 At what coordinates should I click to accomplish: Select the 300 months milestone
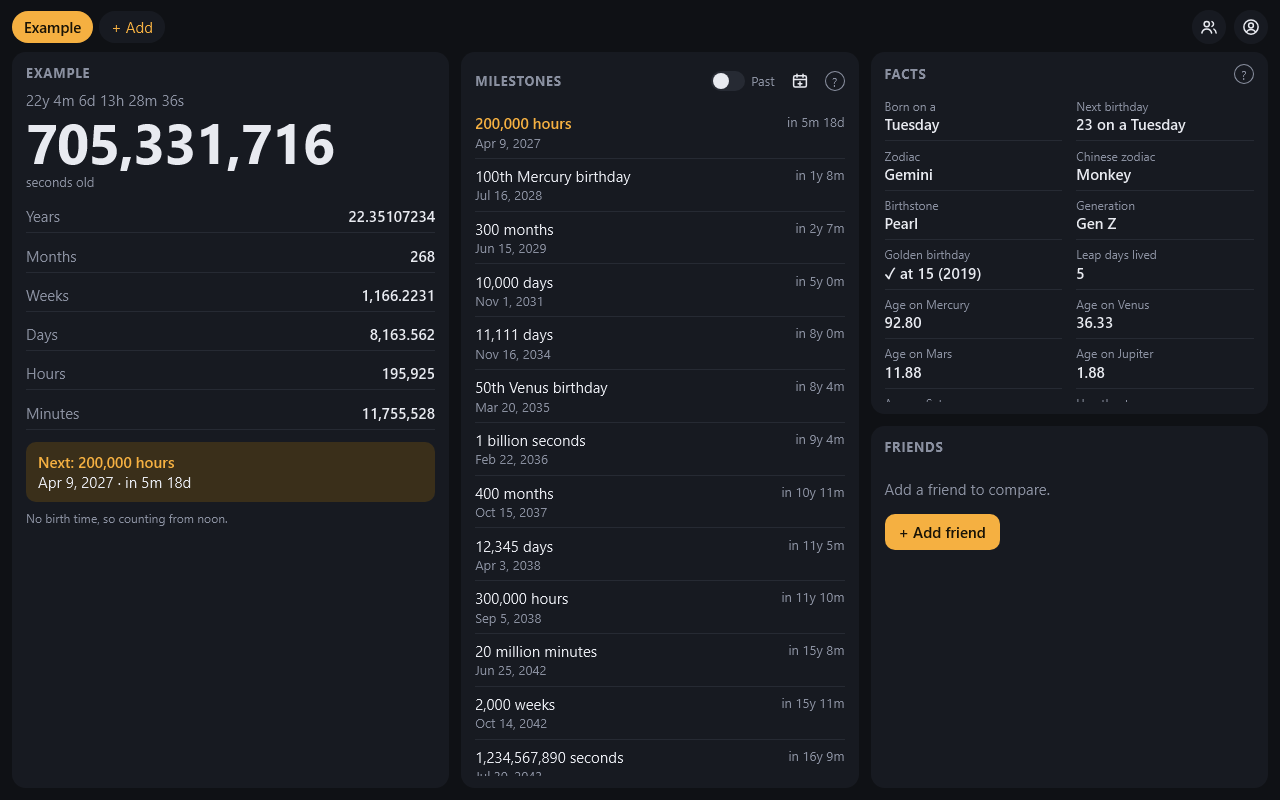pyautogui.click(x=660, y=238)
